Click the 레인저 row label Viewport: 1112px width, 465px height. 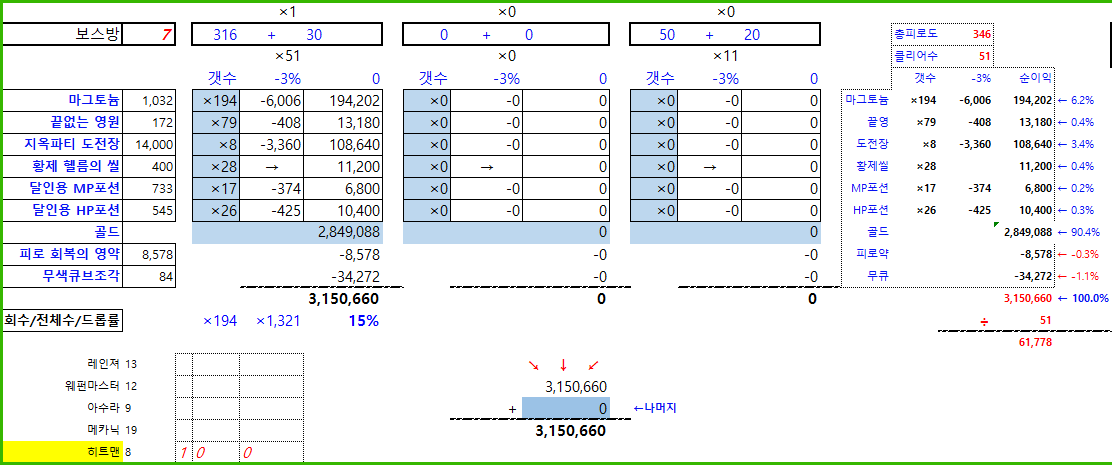(104, 364)
